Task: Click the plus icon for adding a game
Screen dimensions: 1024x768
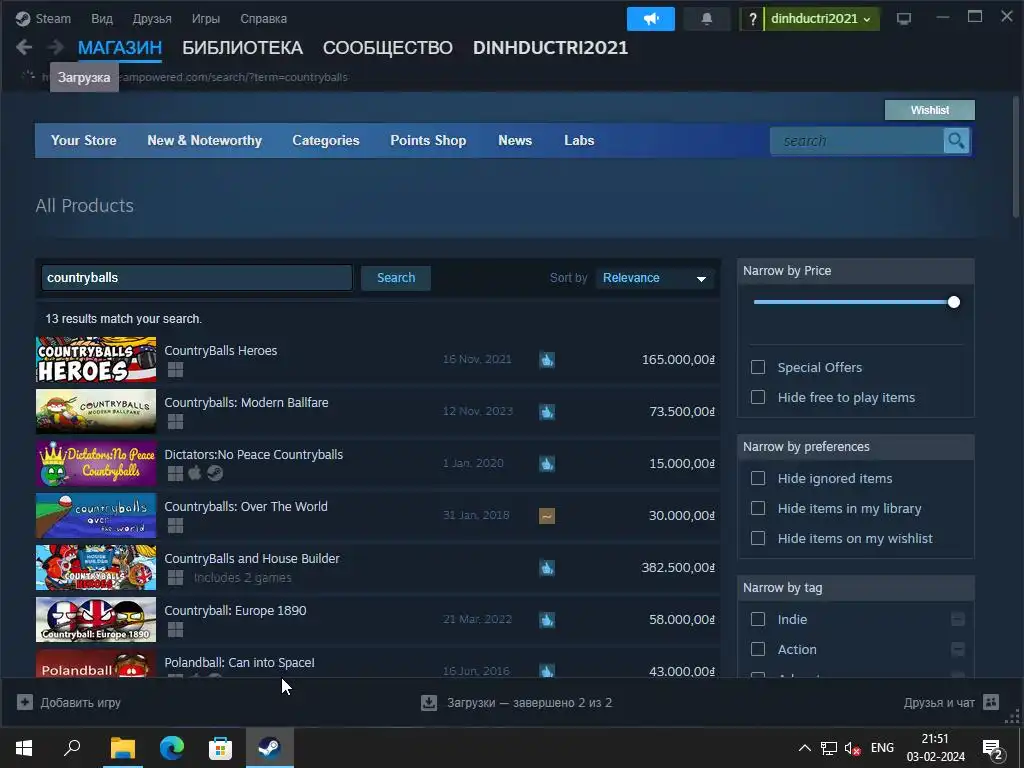Action: (25, 703)
